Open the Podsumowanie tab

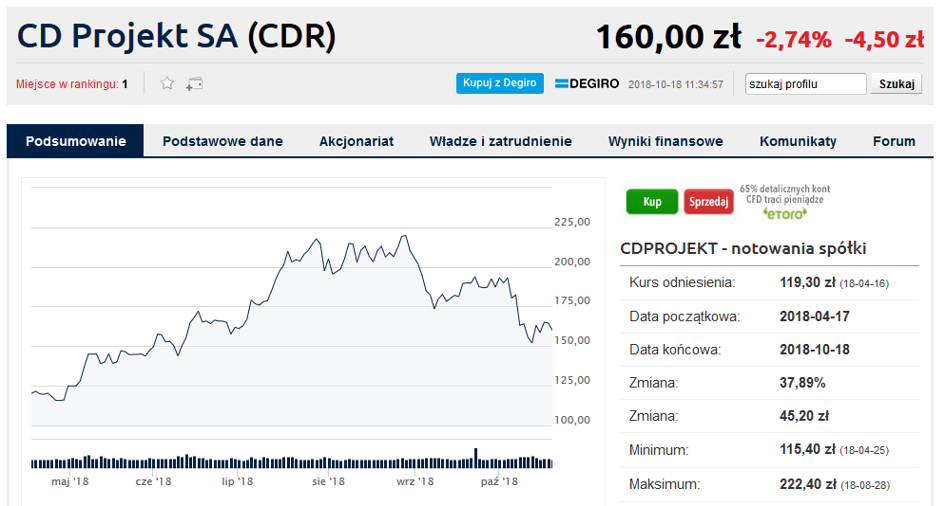coord(75,141)
